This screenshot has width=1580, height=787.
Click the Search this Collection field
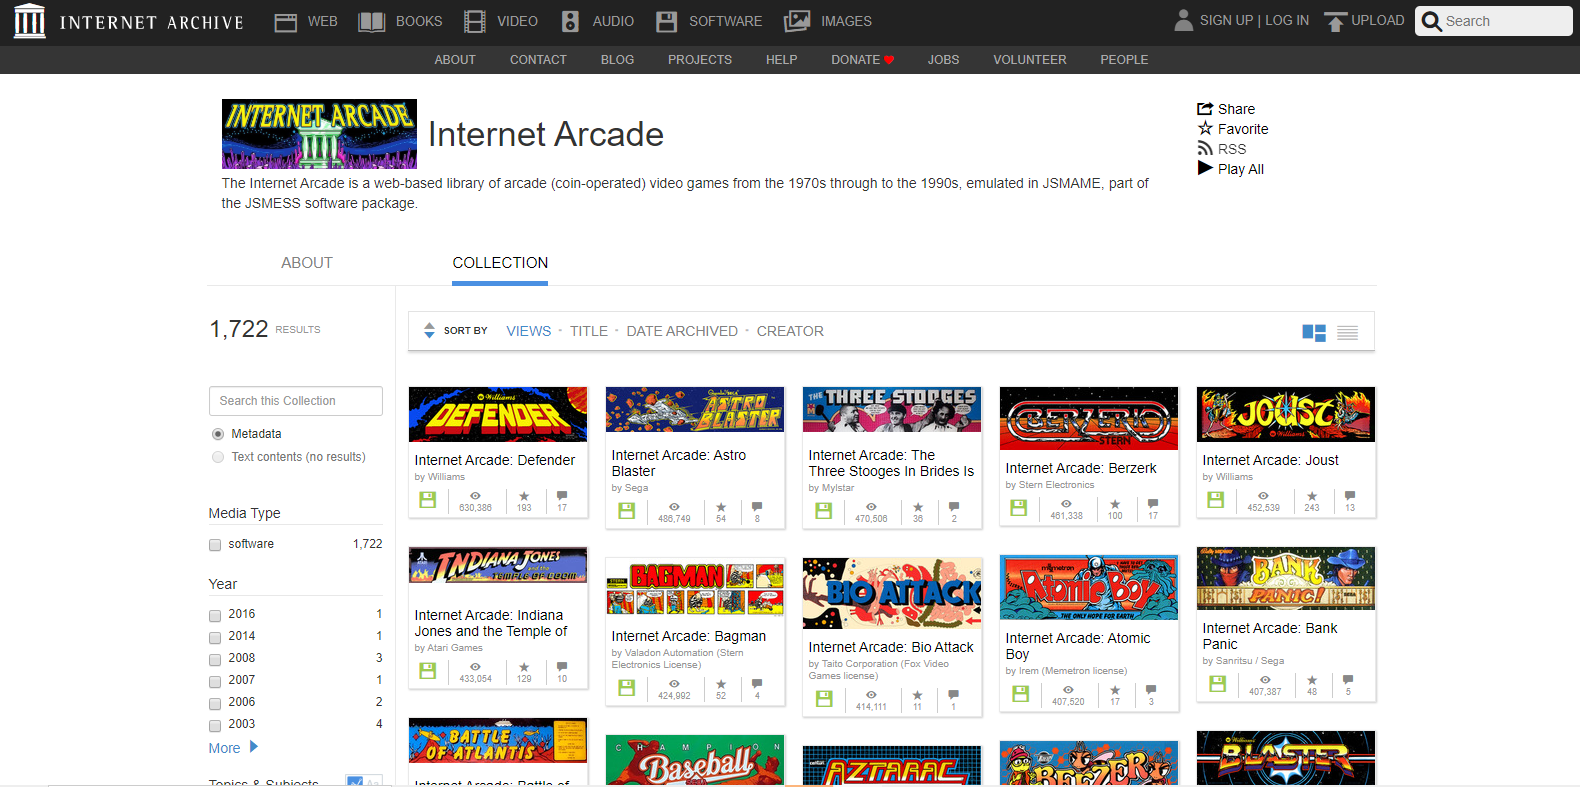coord(296,401)
